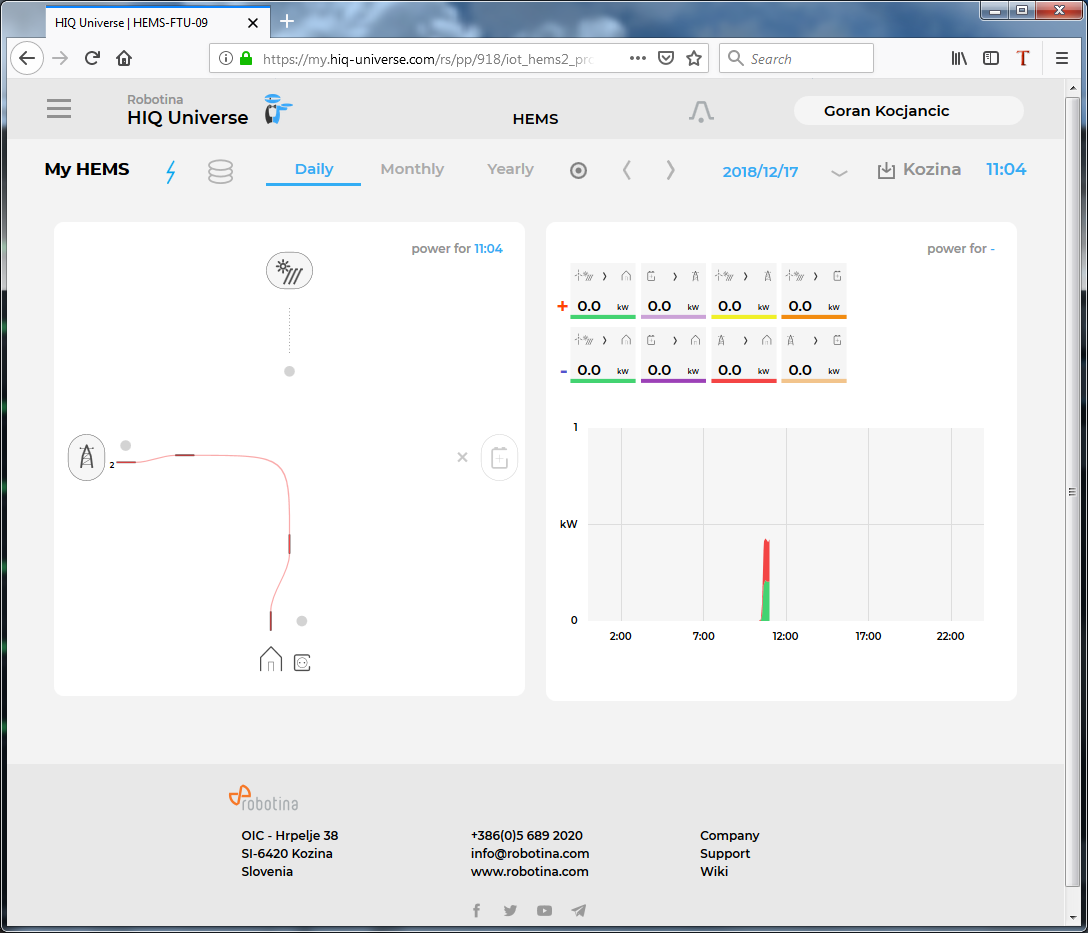Click the database stack energy icon
This screenshot has height=933, width=1088.
point(220,172)
